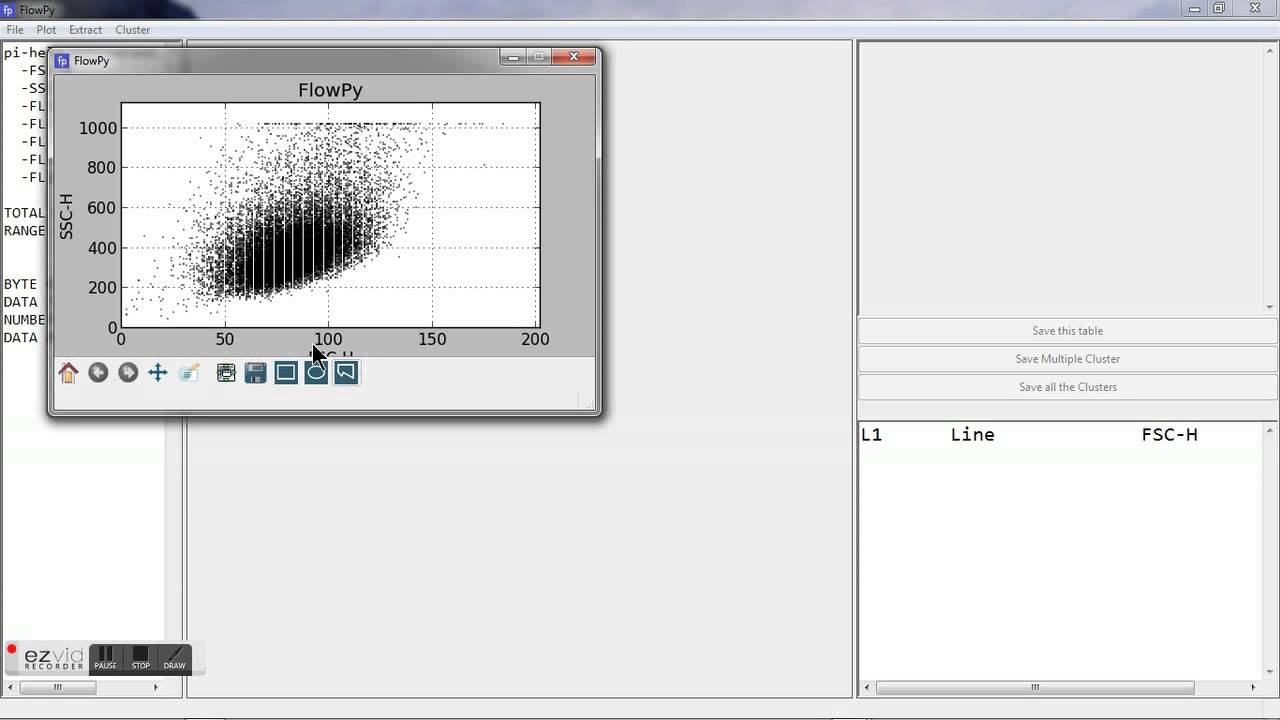Open the Extract menu

85,30
